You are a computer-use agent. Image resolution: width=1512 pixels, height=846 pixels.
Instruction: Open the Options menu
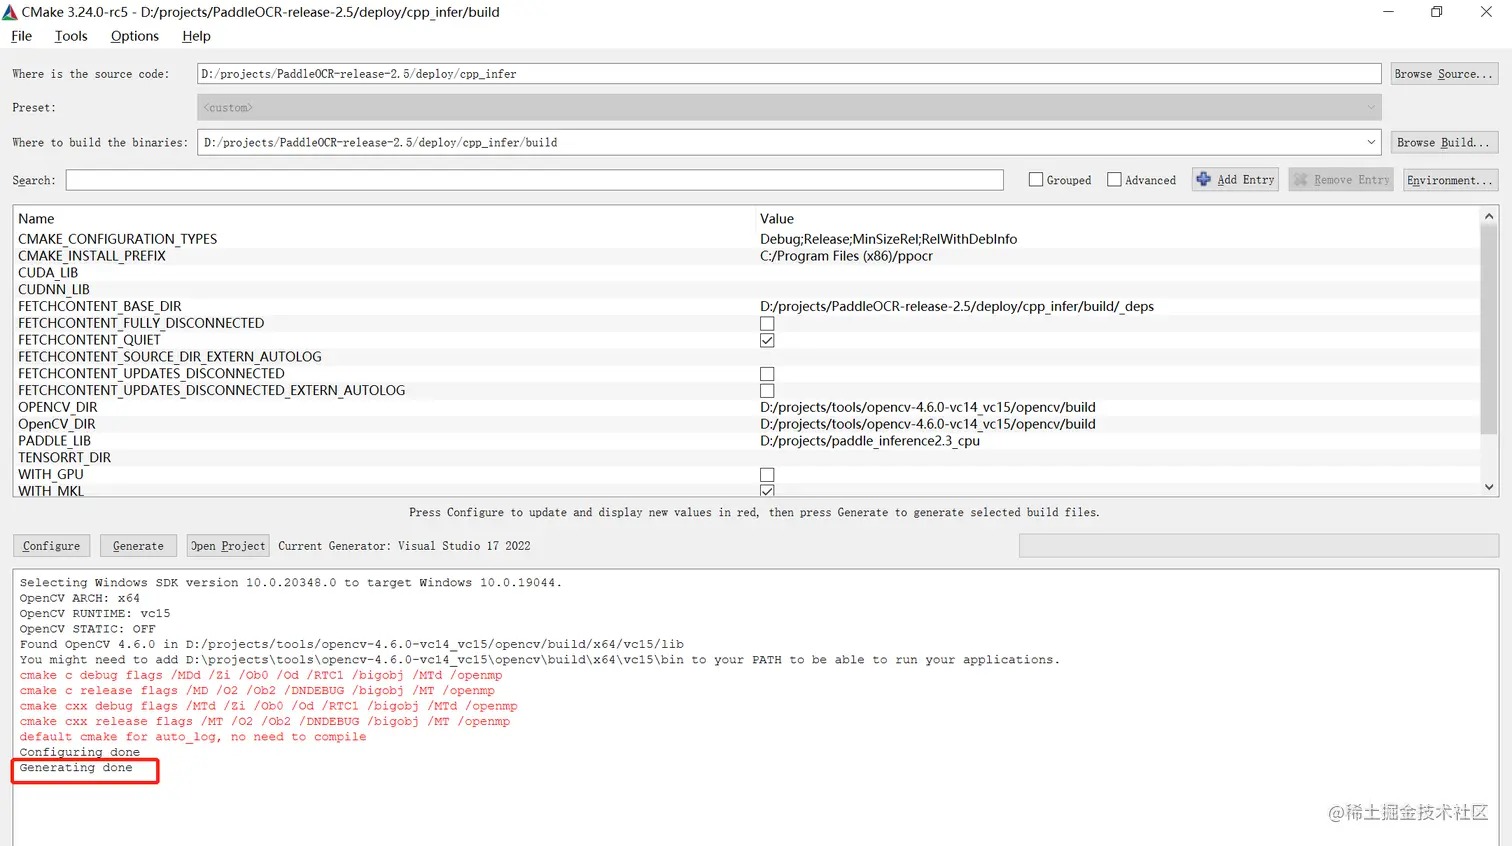tap(135, 36)
